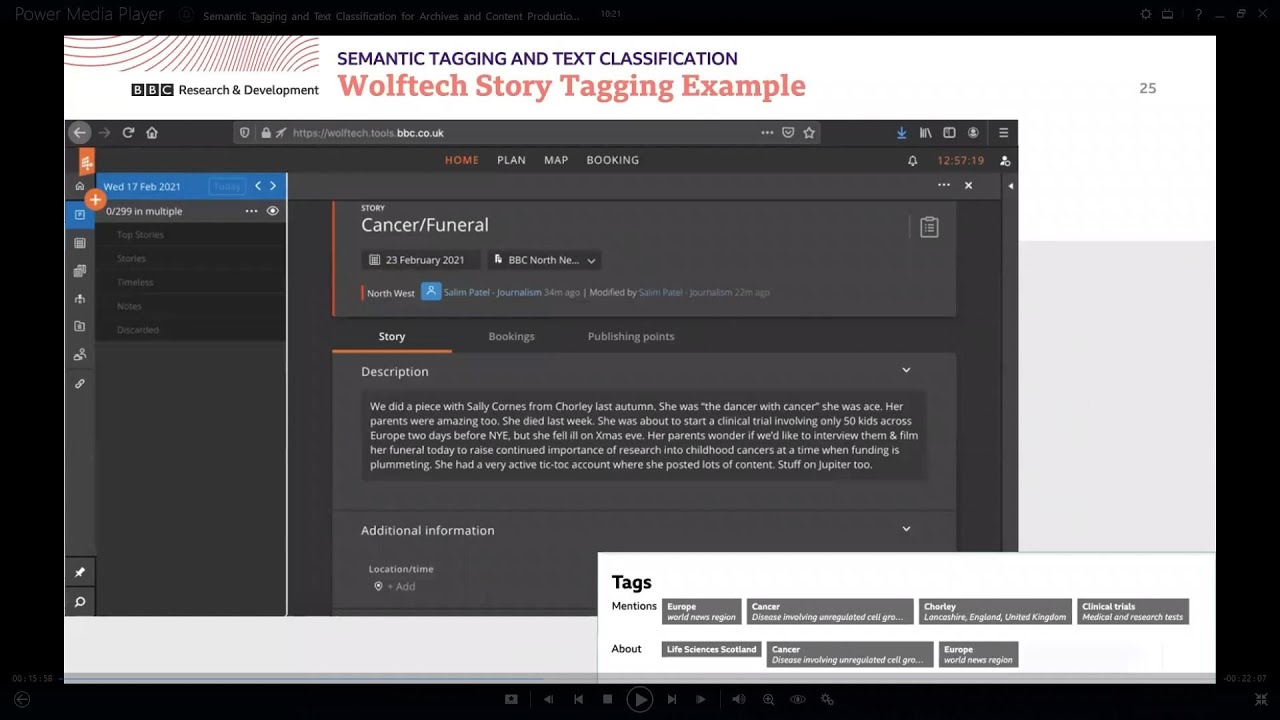Open ellipsis menu beside 0/299 in multiple
The image size is (1280, 720).
click(251, 211)
